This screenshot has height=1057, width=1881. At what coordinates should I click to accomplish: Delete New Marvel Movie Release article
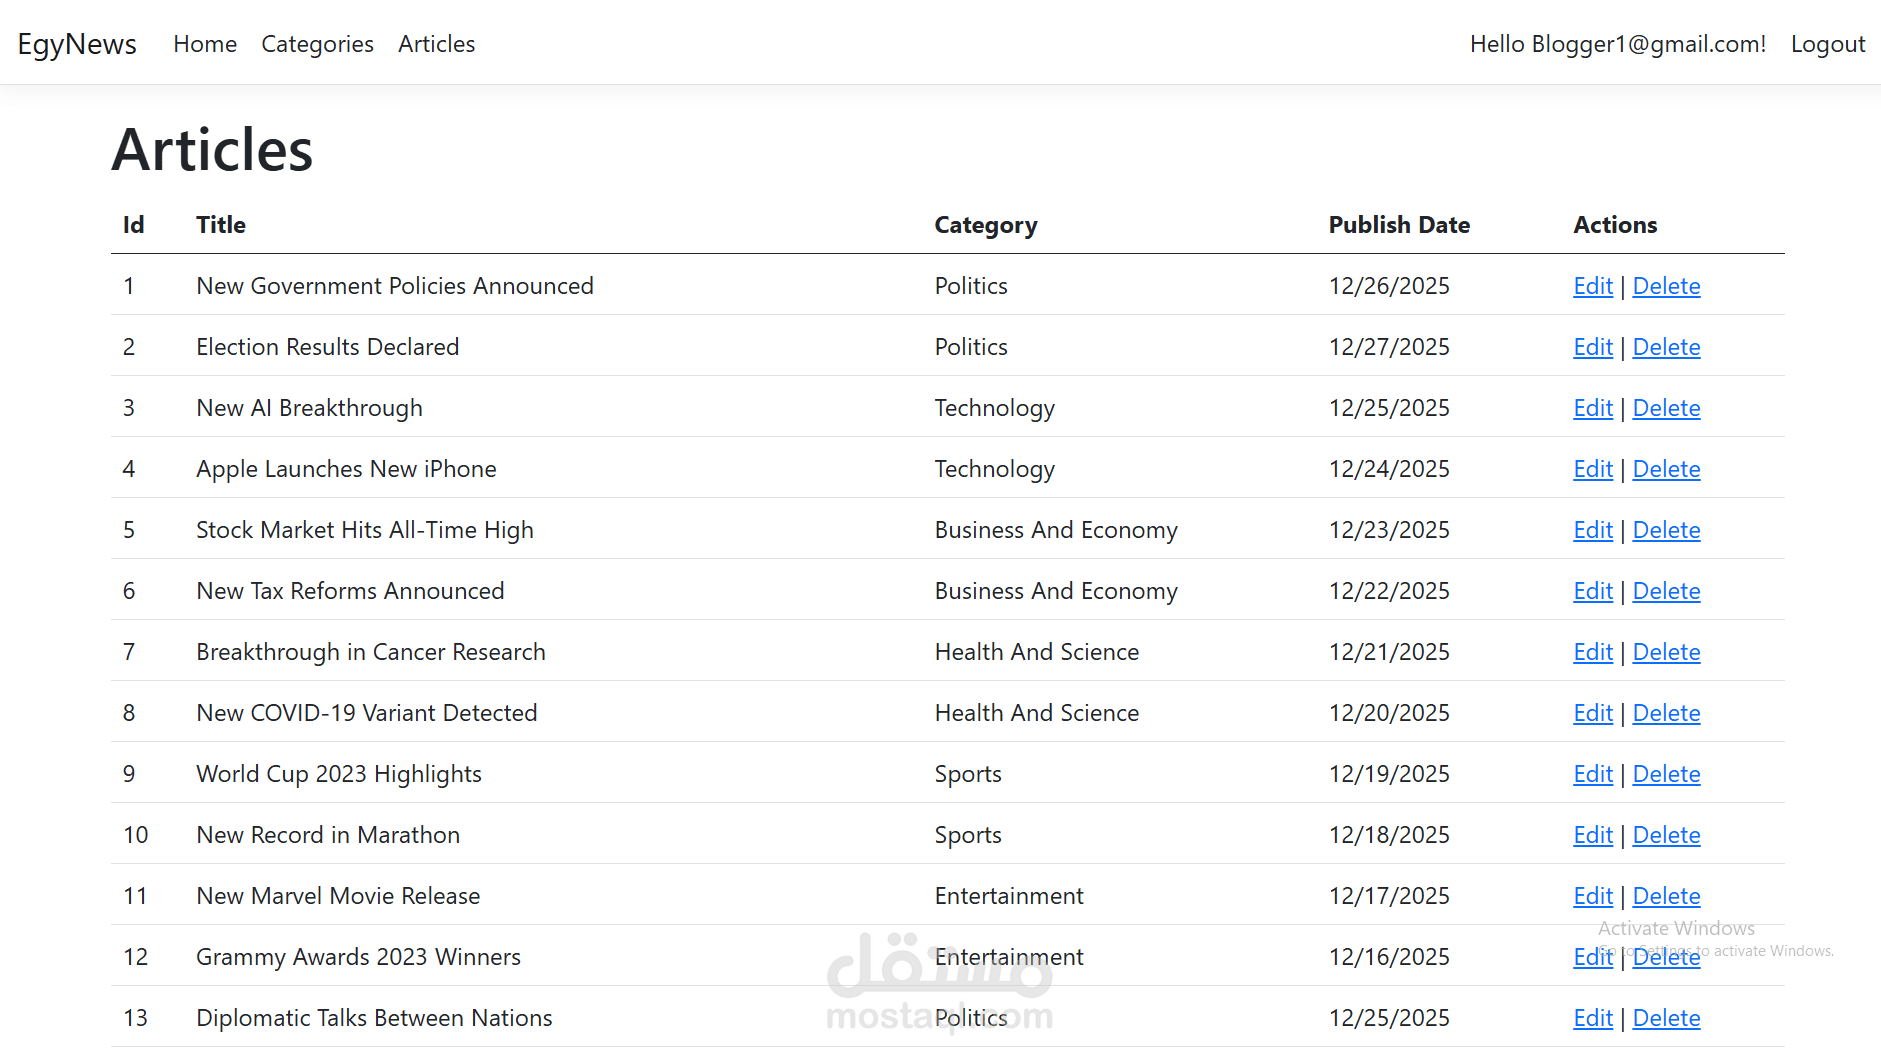pos(1666,896)
